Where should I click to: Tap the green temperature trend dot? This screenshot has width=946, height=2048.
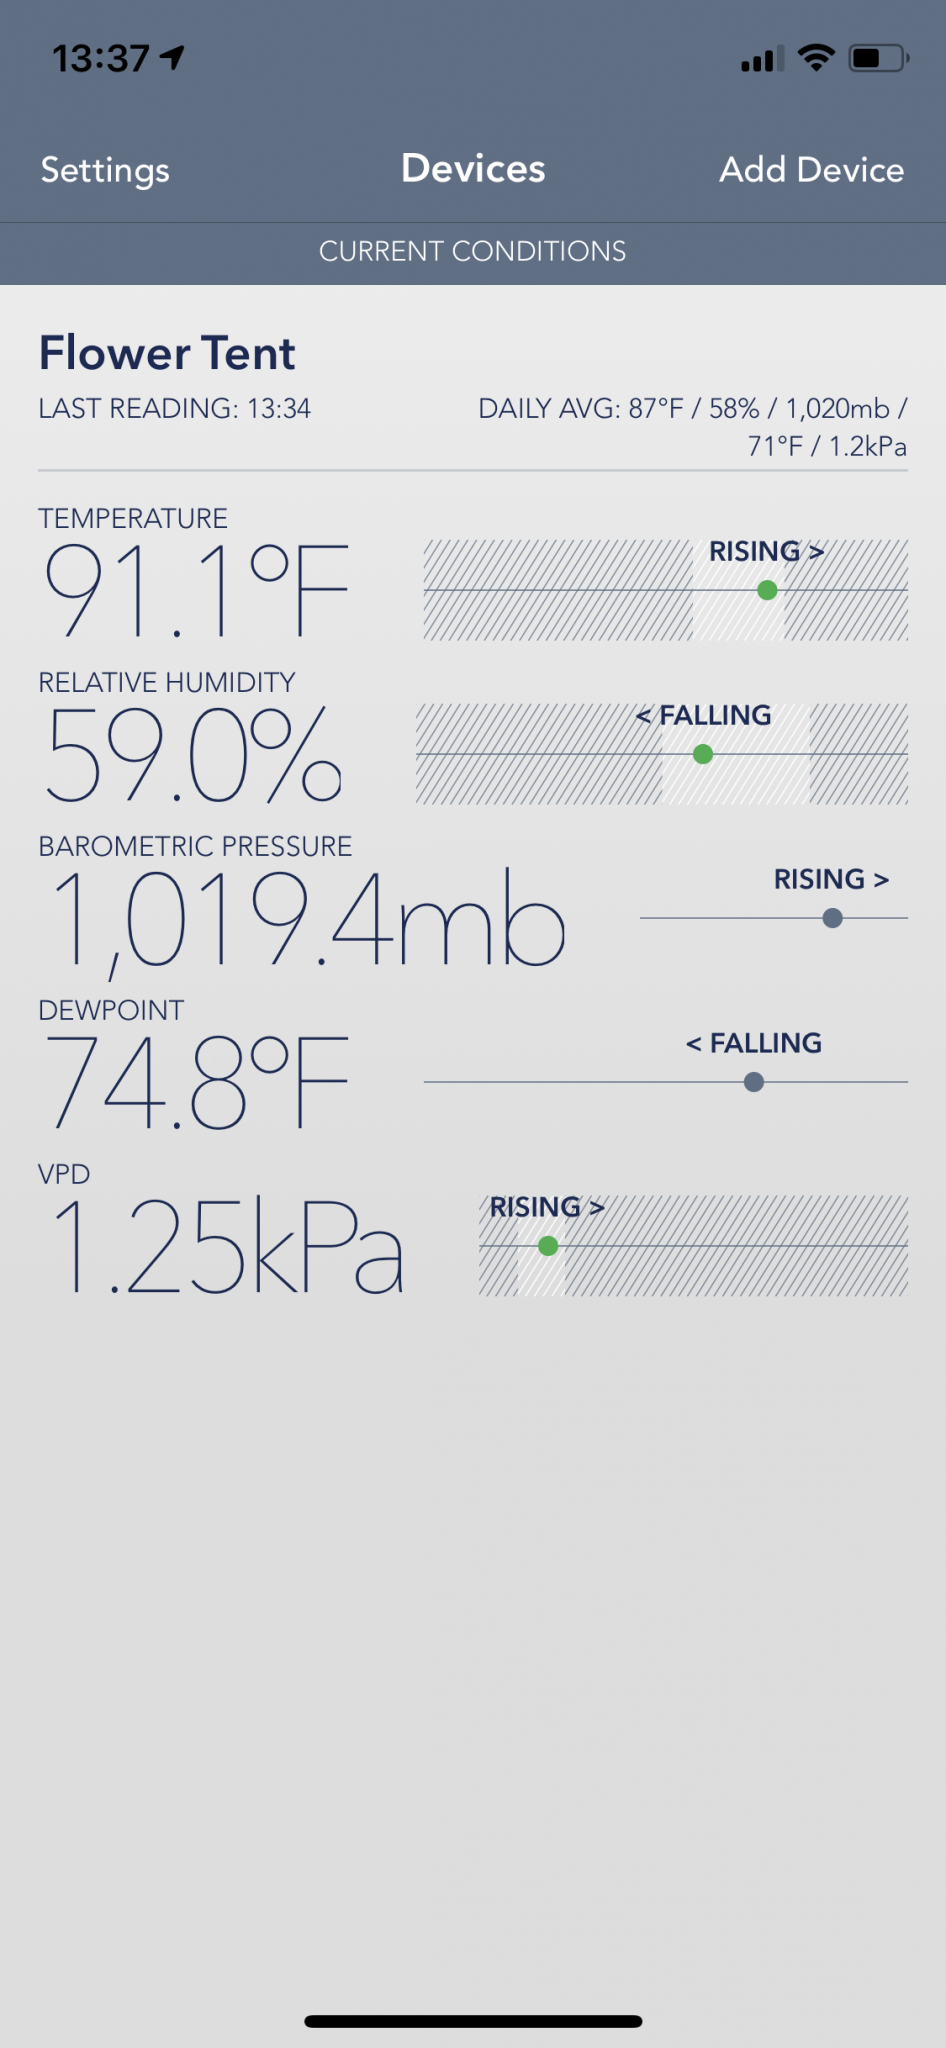click(x=767, y=591)
